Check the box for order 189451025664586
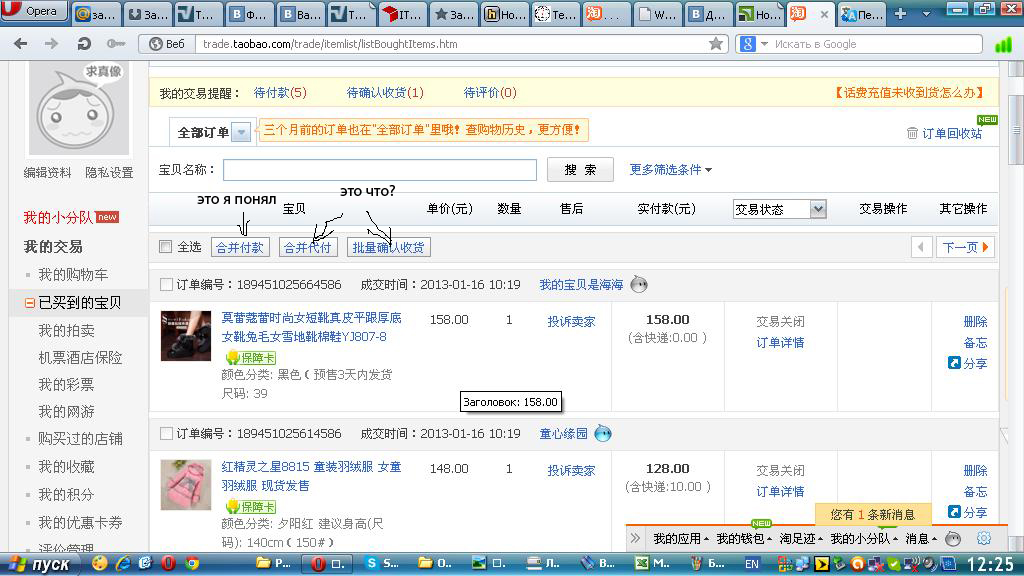The height and width of the screenshot is (576, 1024). (x=167, y=285)
